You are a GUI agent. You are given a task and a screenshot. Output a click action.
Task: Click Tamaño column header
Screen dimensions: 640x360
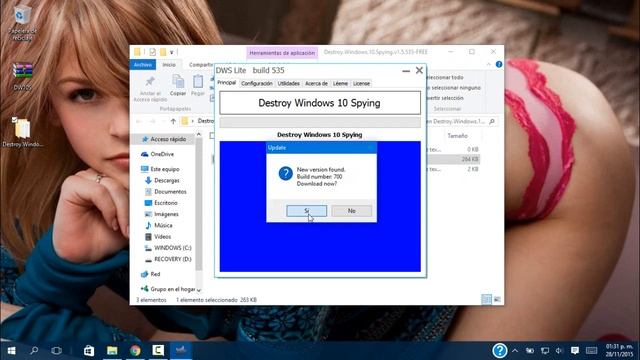[458, 136]
